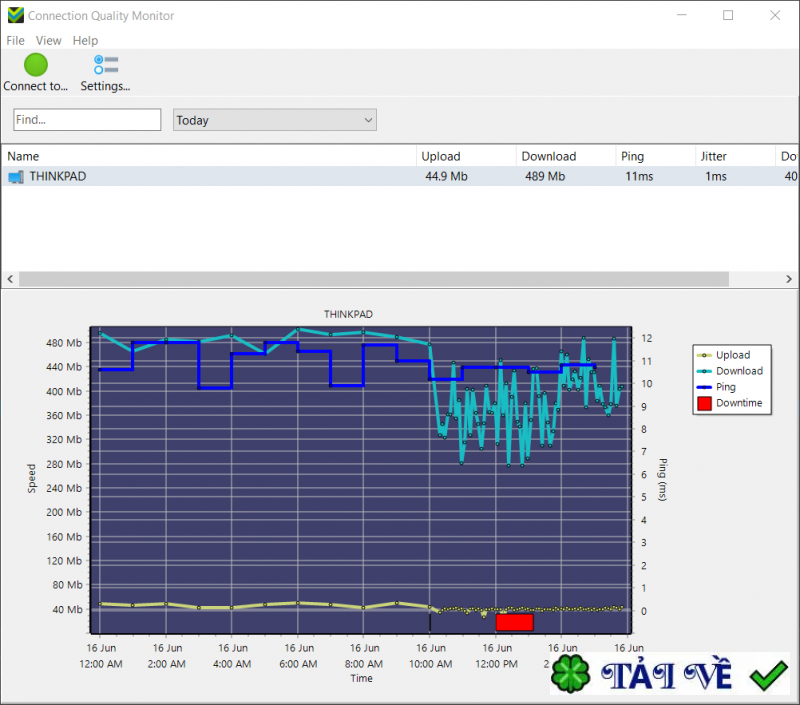800x705 pixels.
Task: Click the Download legend marker
Action: [704, 371]
